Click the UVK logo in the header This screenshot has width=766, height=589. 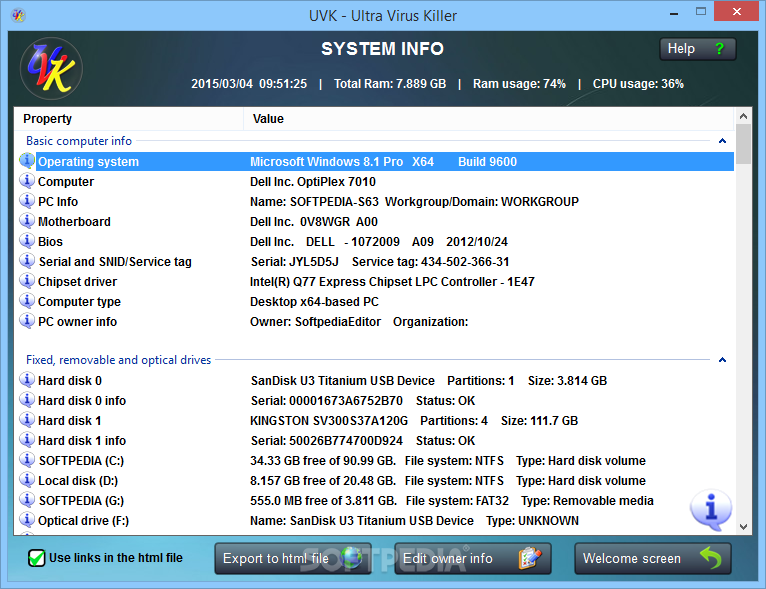pyautogui.click(x=51, y=69)
